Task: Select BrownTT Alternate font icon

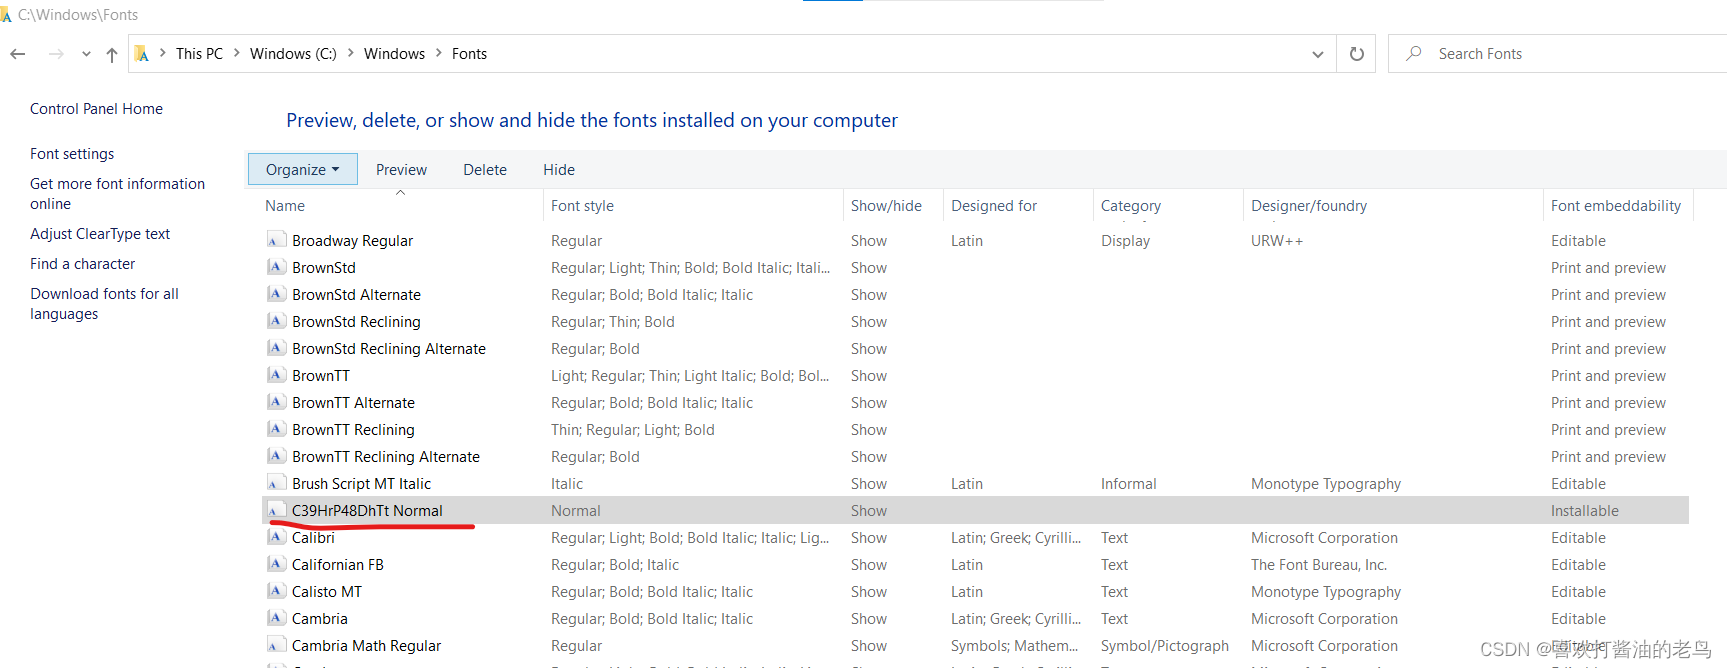Action: pyautogui.click(x=276, y=402)
